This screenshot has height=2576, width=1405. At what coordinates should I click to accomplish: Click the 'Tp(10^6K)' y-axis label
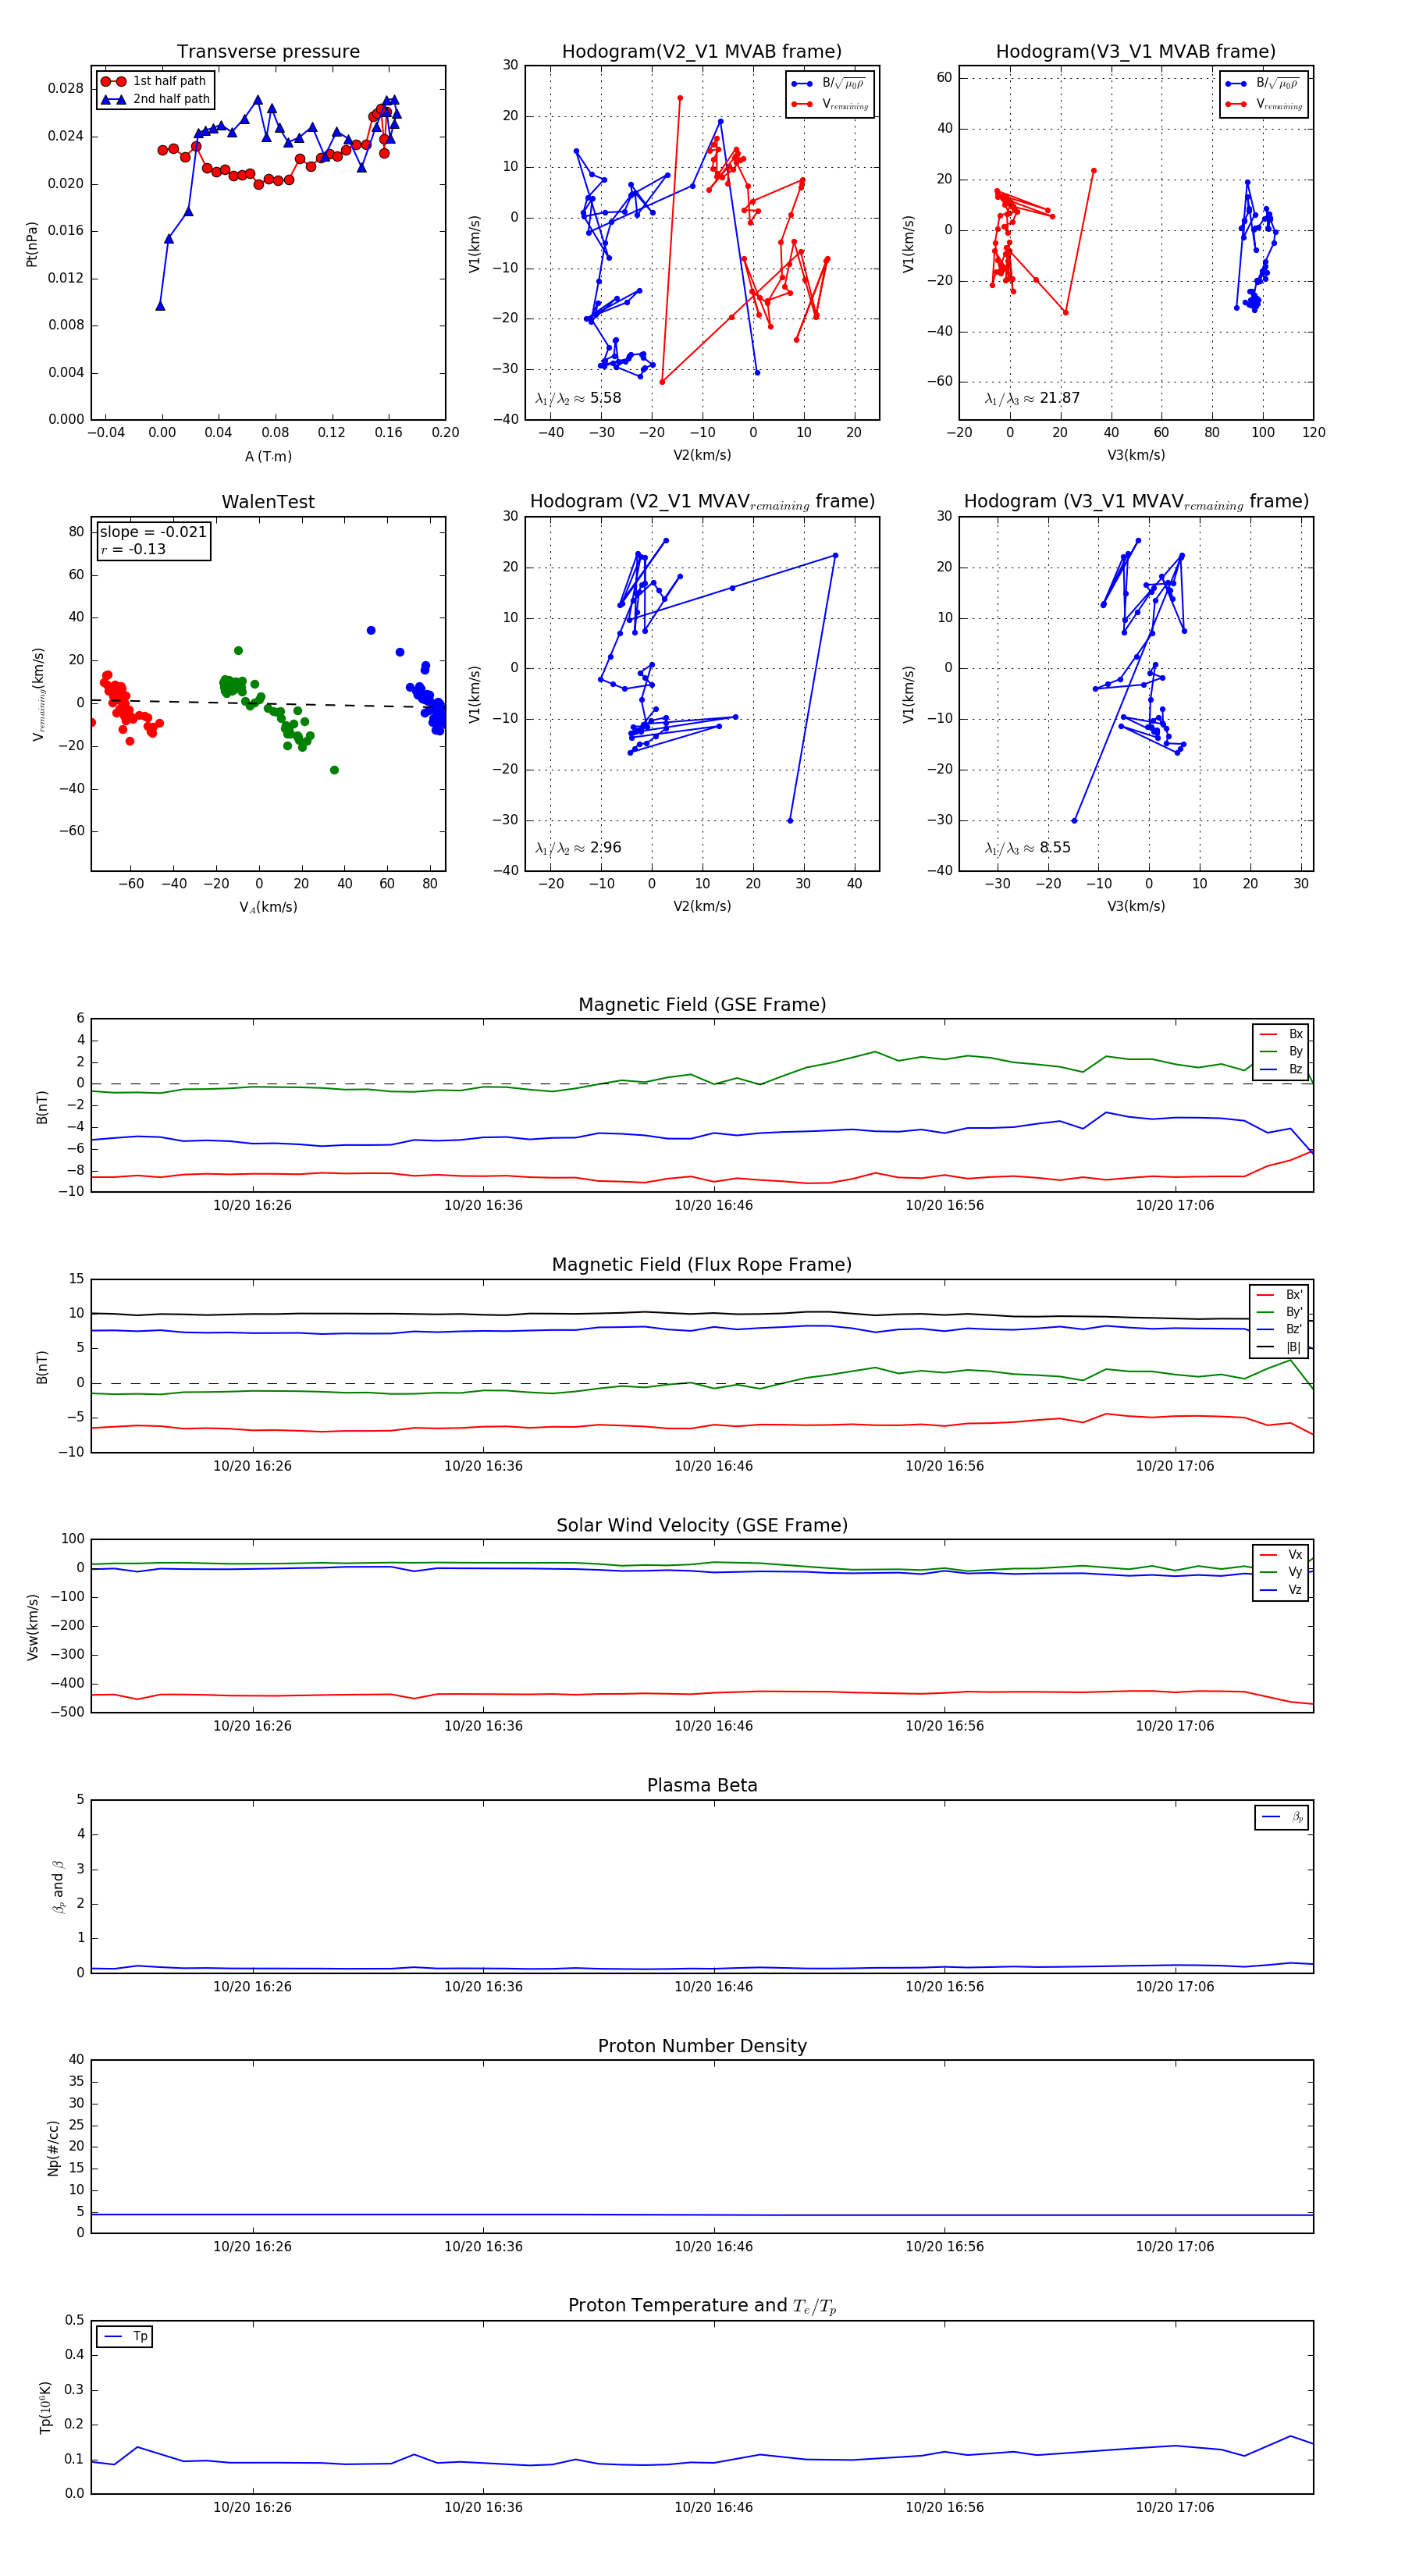45,2407
